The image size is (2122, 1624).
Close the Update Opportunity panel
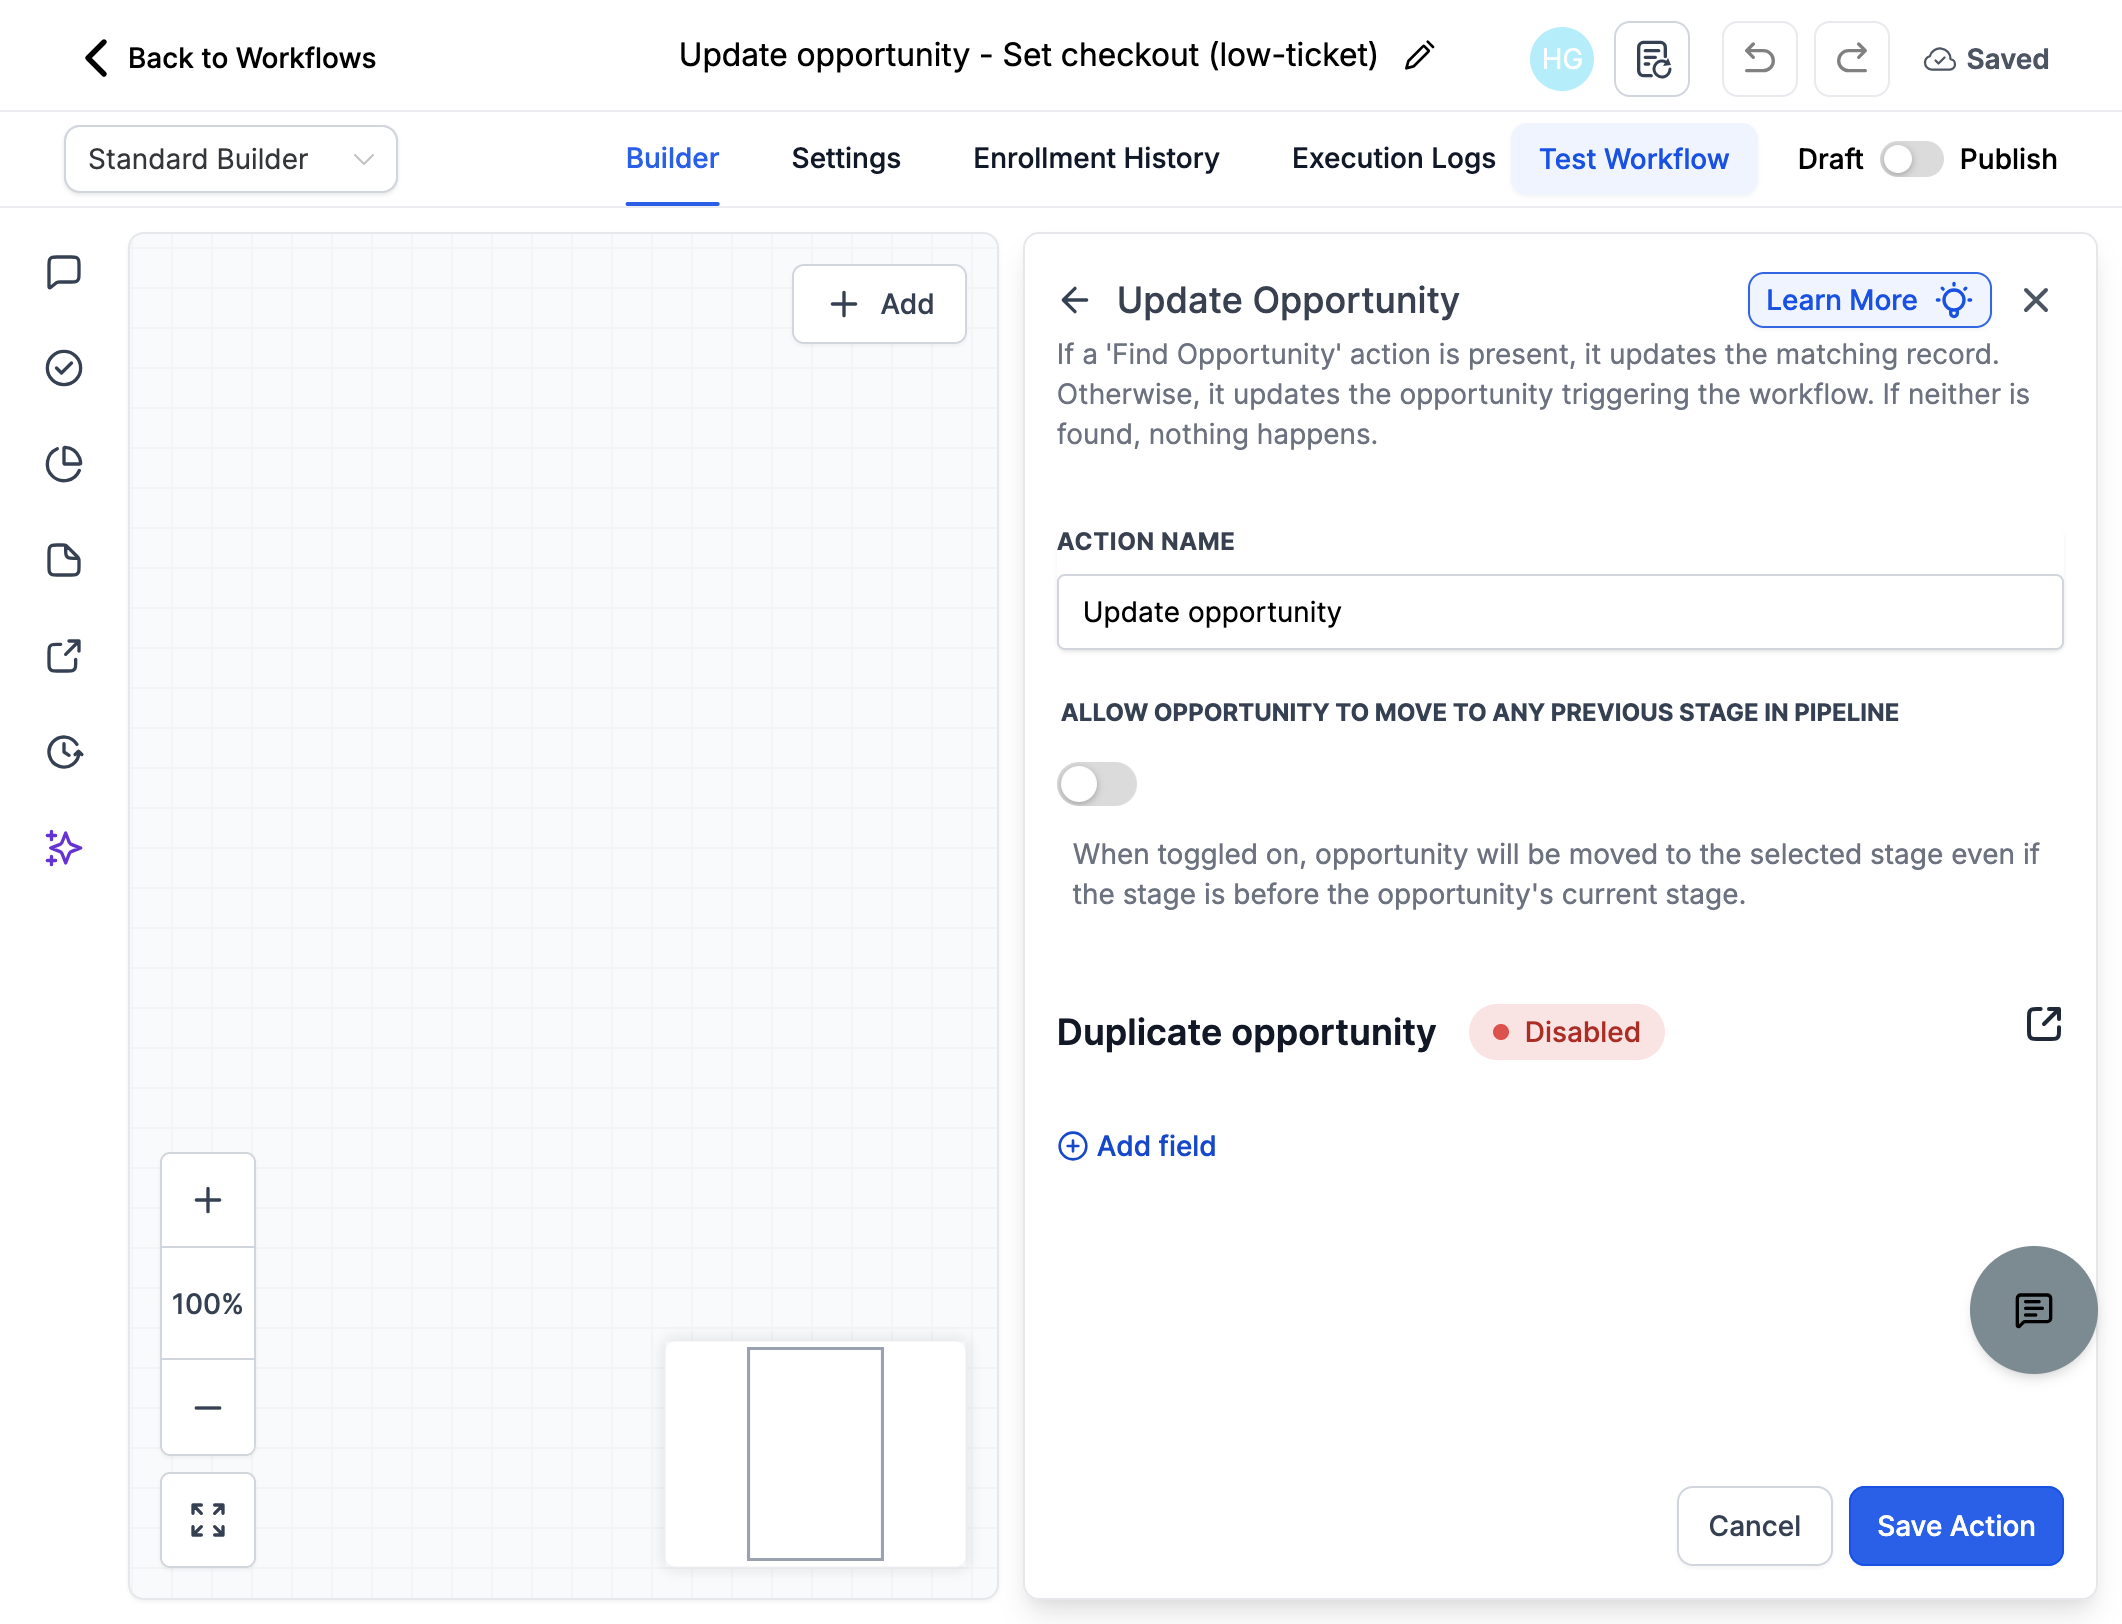[2036, 300]
